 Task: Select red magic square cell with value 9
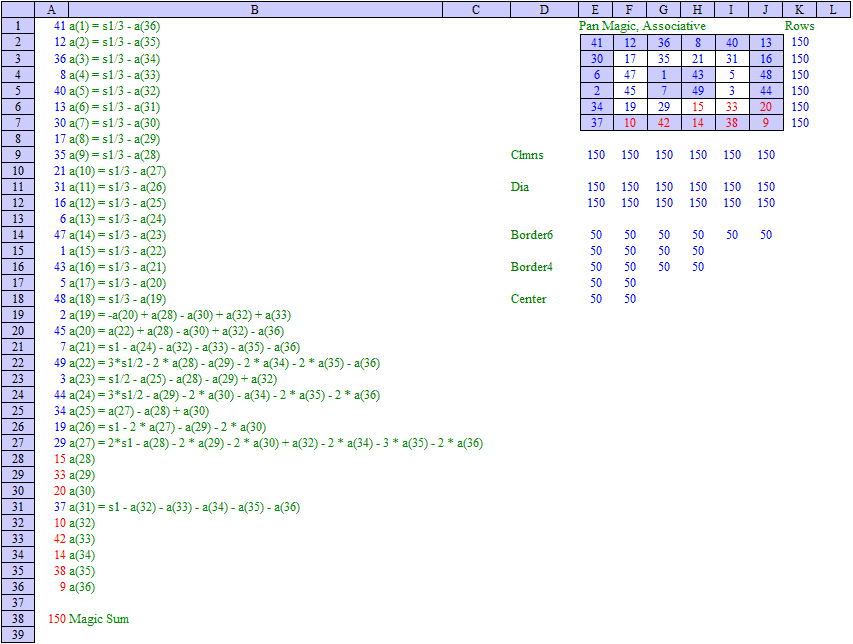(766, 122)
